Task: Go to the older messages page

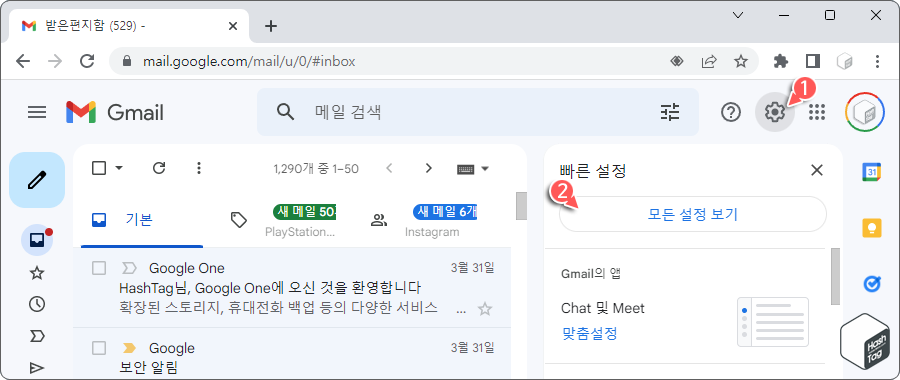Action: click(x=428, y=168)
